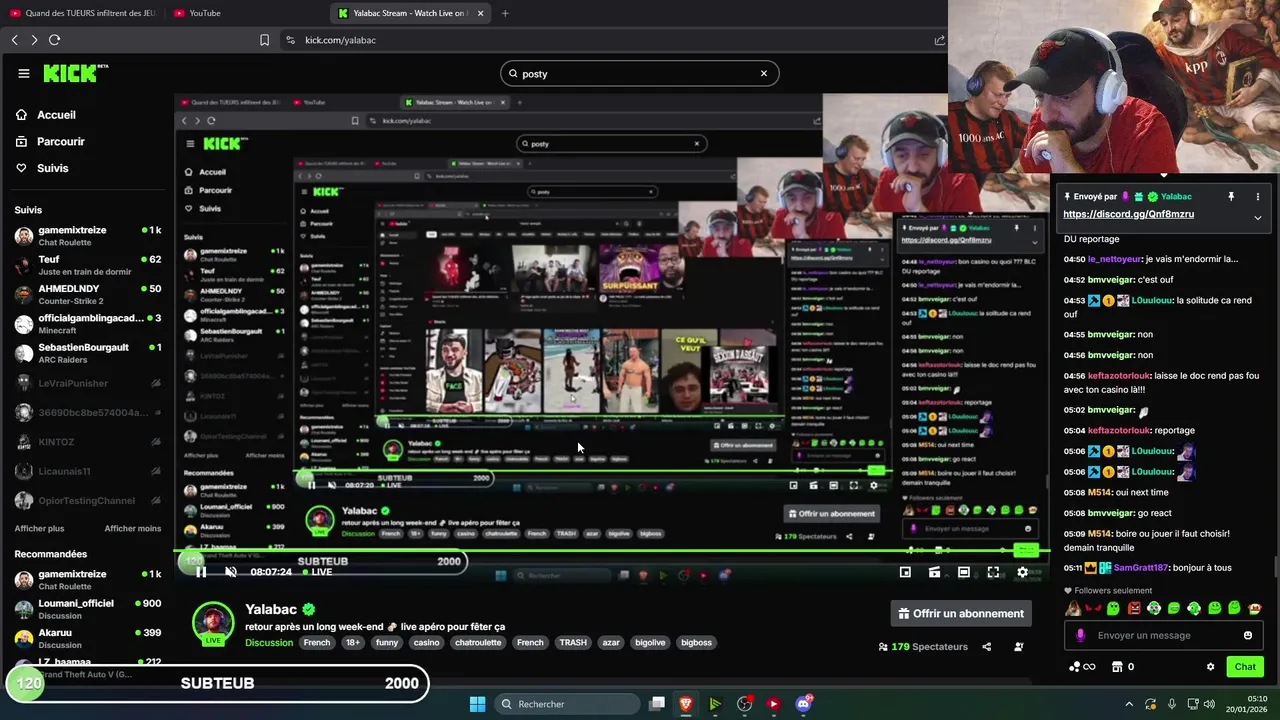Viewport: 1280px width, 720px height.
Task: Open SebastienBourgault ARC Raiders channel
Action: (x=88, y=353)
